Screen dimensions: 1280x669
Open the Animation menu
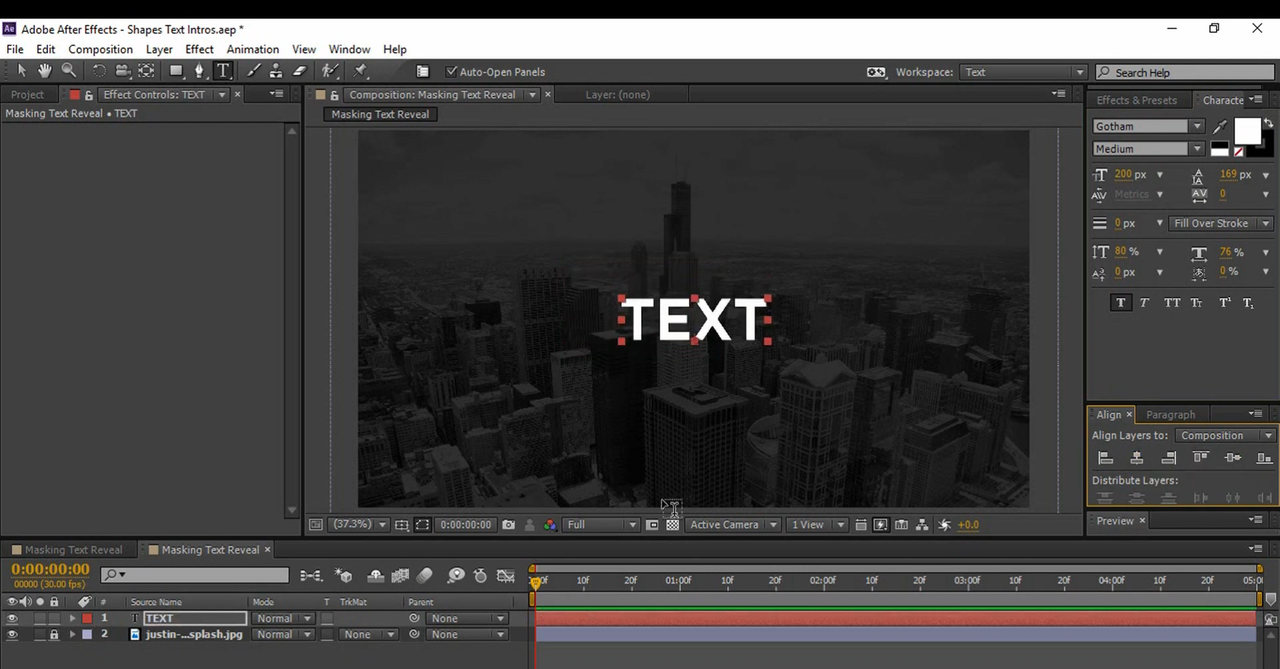252,49
